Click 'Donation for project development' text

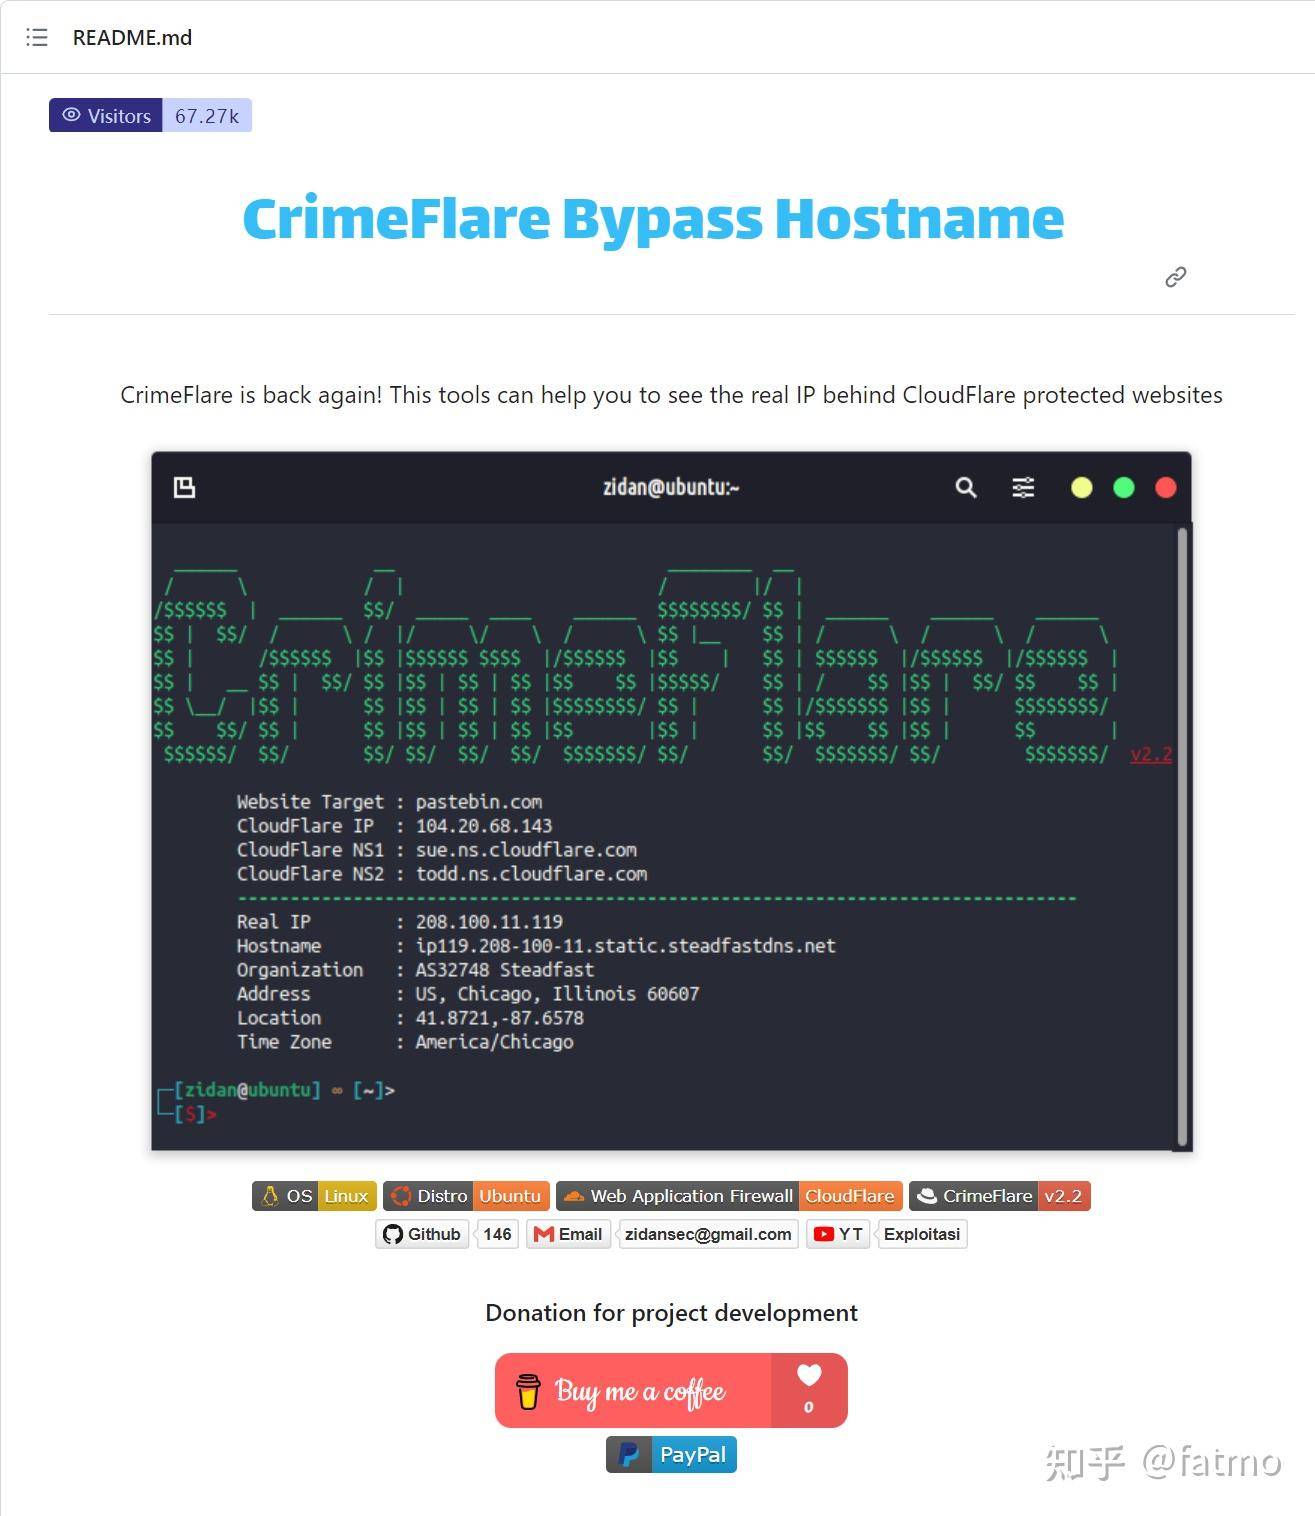(x=671, y=1313)
